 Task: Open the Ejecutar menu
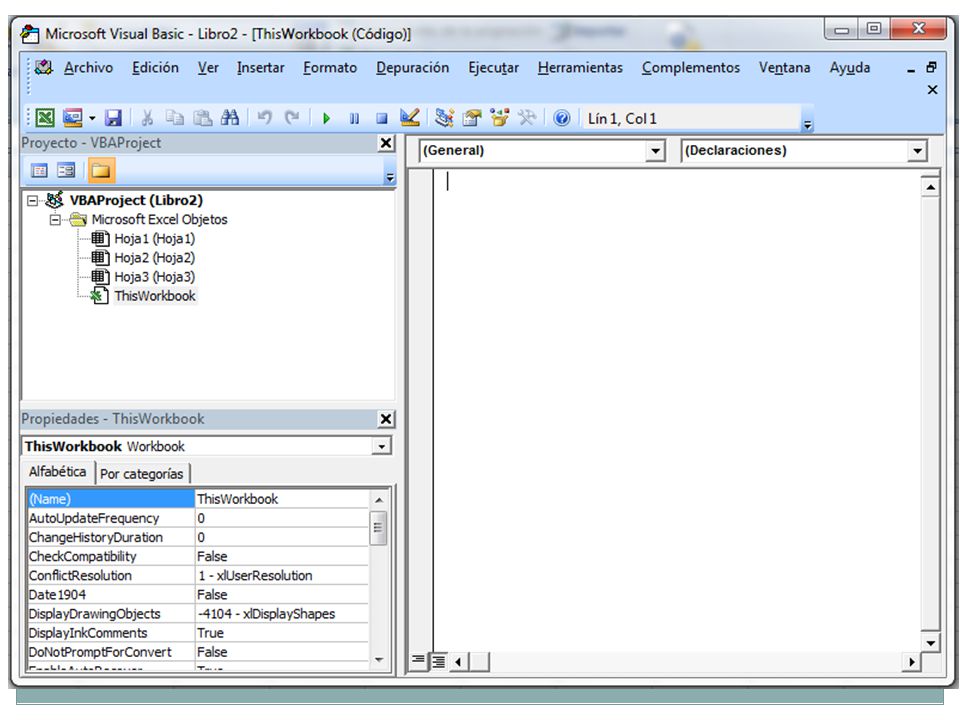493,67
